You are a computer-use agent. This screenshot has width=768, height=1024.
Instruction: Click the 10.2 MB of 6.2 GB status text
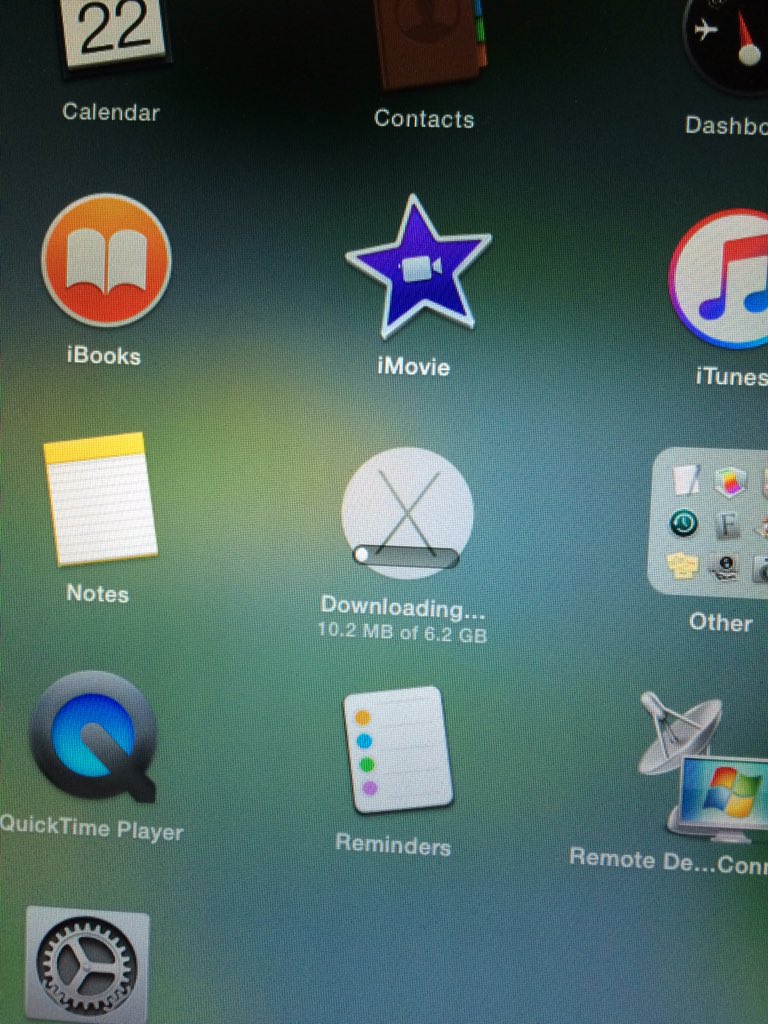coord(402,633)
